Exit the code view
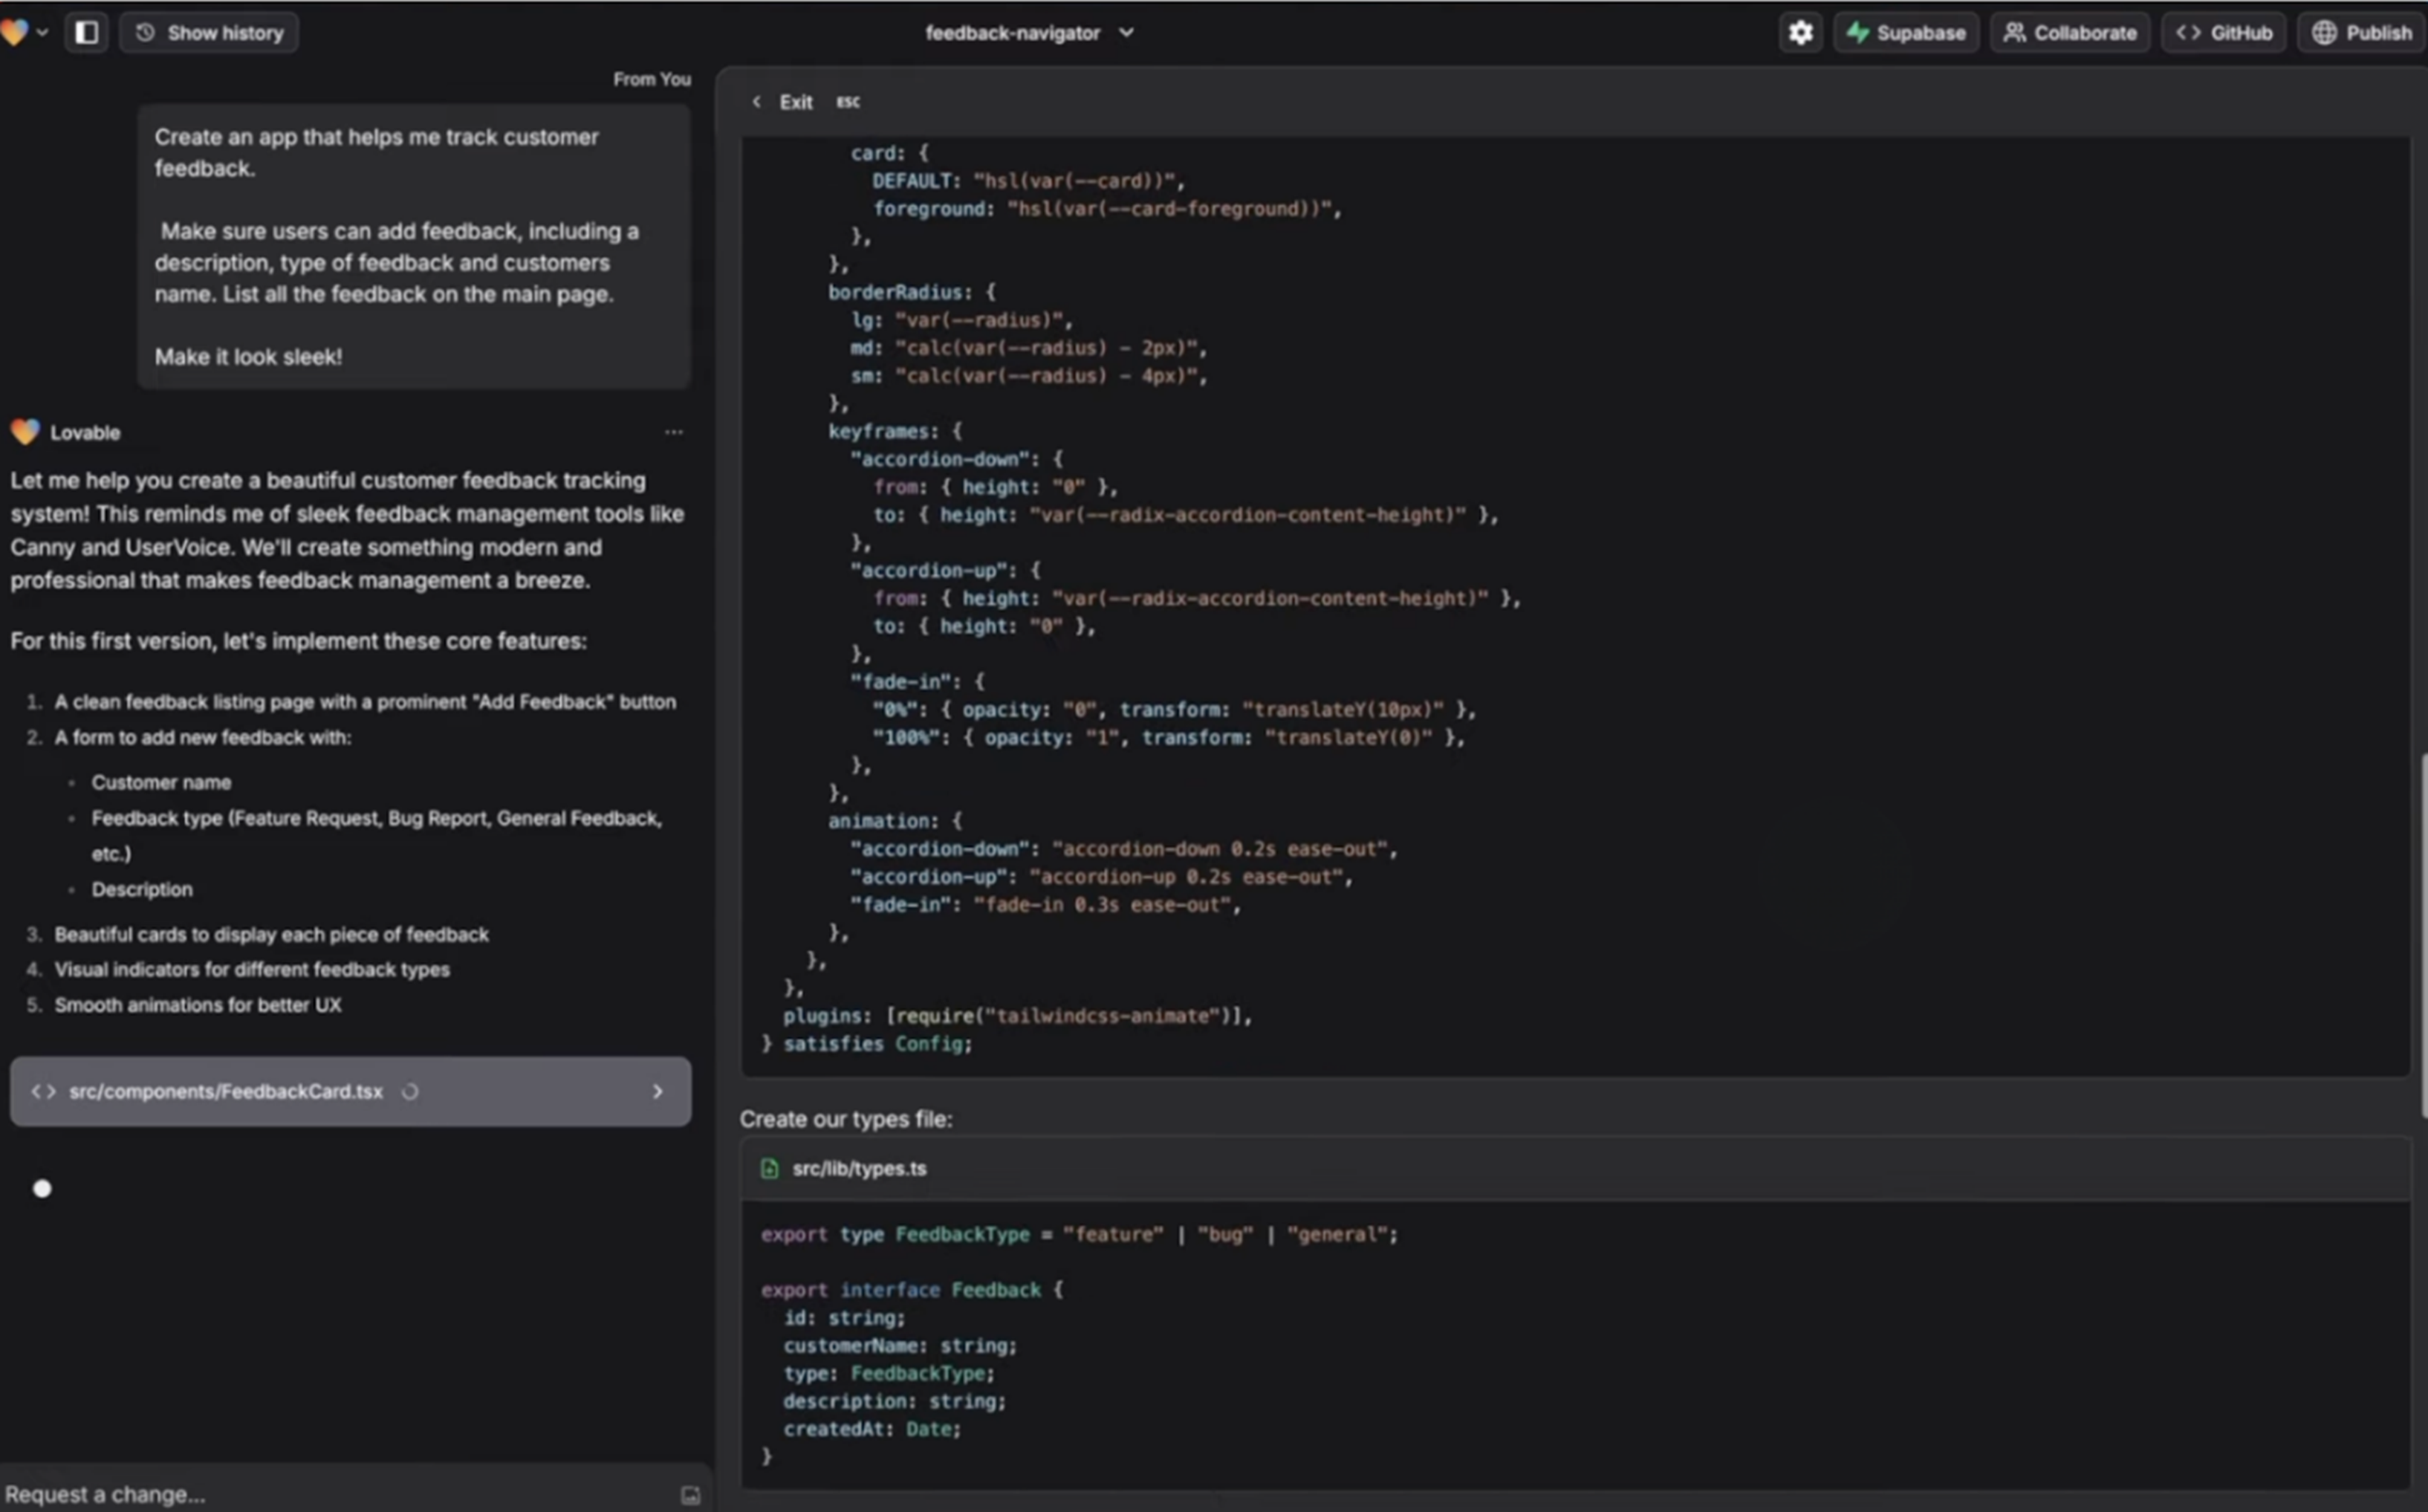Viewport: 2428px width, 1512px height. [x=796, y=102]
